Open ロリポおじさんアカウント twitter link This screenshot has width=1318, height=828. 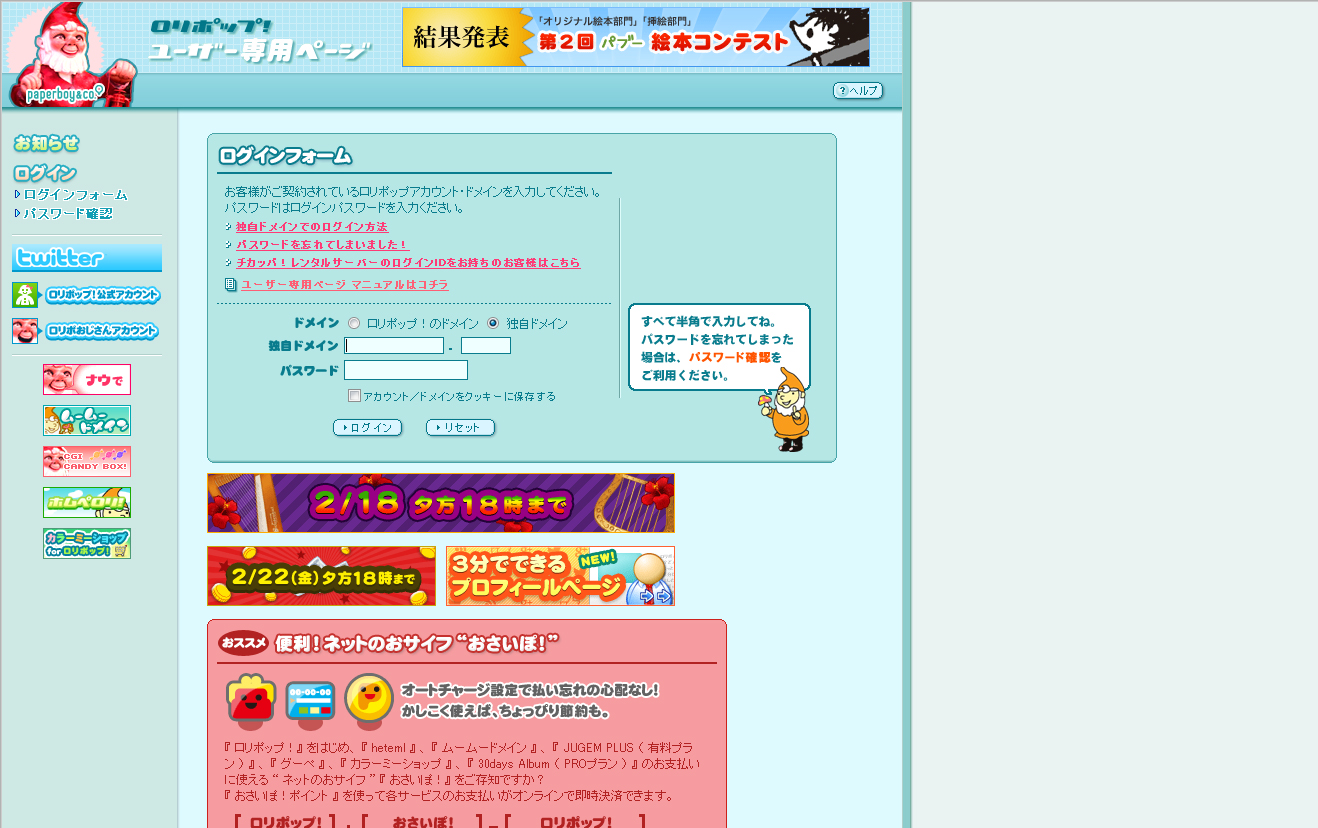pyautogui.click(x=87, y=331)
